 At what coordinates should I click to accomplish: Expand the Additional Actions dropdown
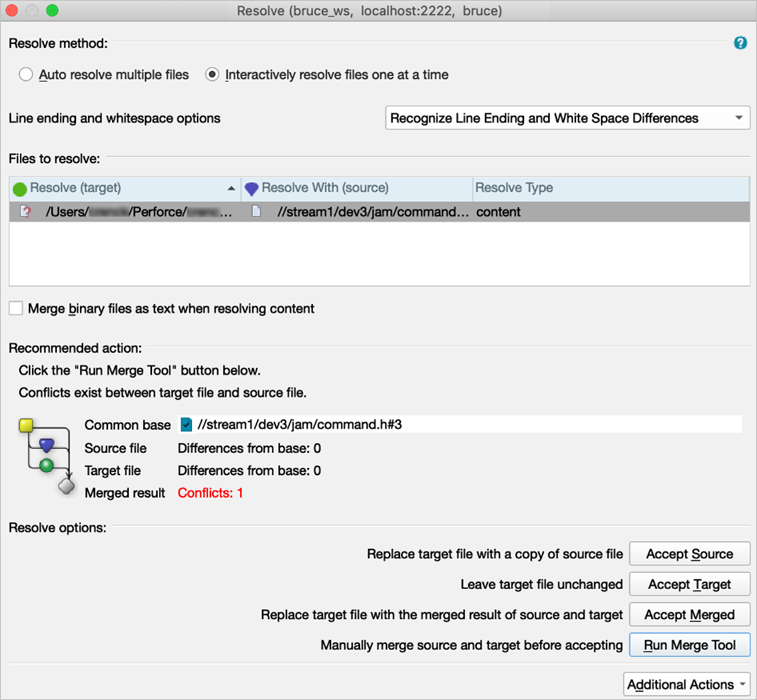(x=686, y=684)
